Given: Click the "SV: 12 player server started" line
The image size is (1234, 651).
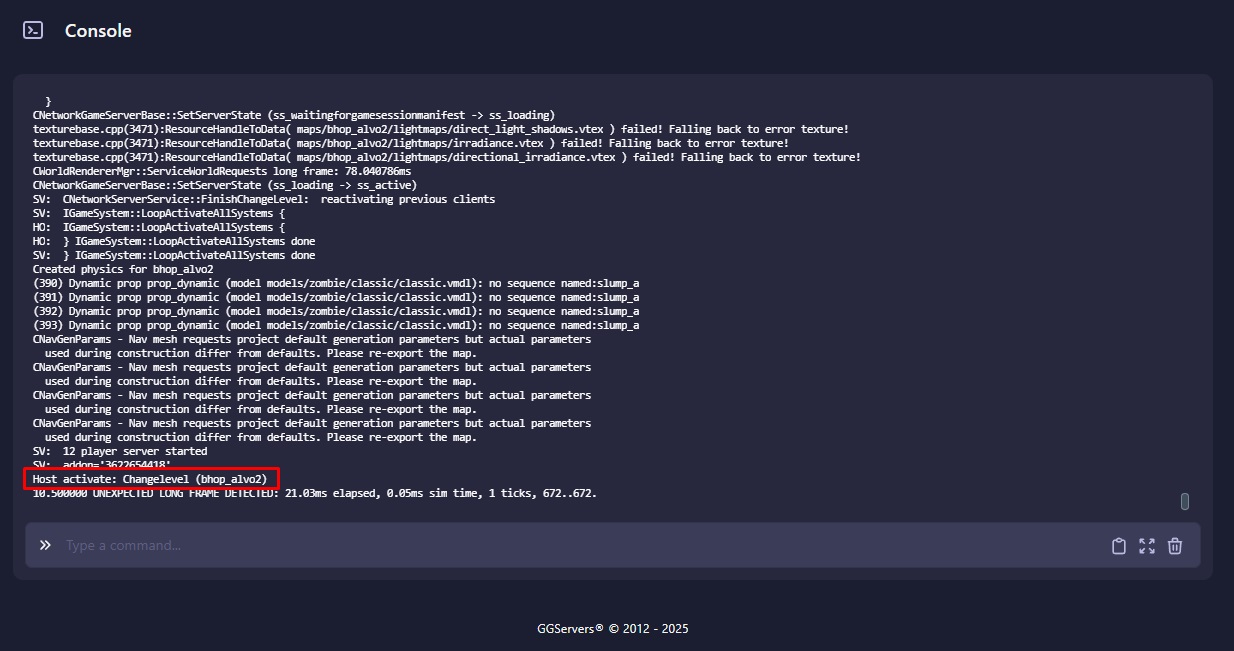Looking at the screenshot, I should (x=120, y=451).
